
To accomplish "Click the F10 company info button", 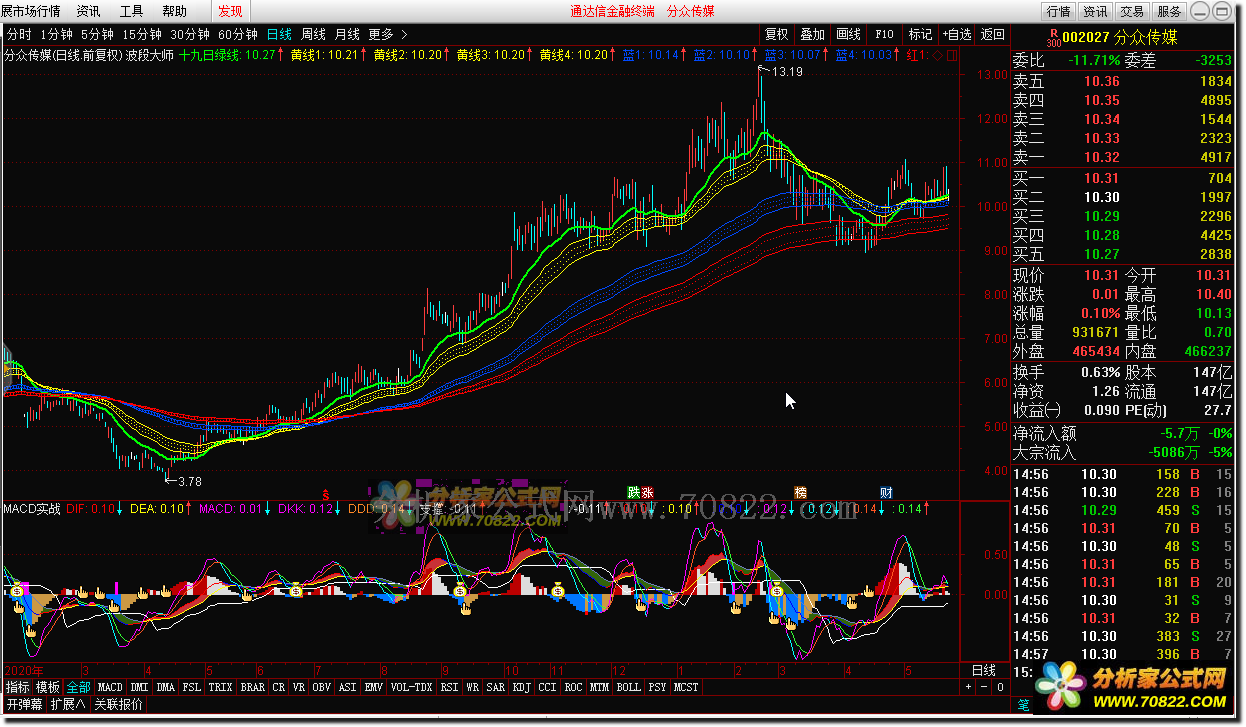I will tap(884, 34).
